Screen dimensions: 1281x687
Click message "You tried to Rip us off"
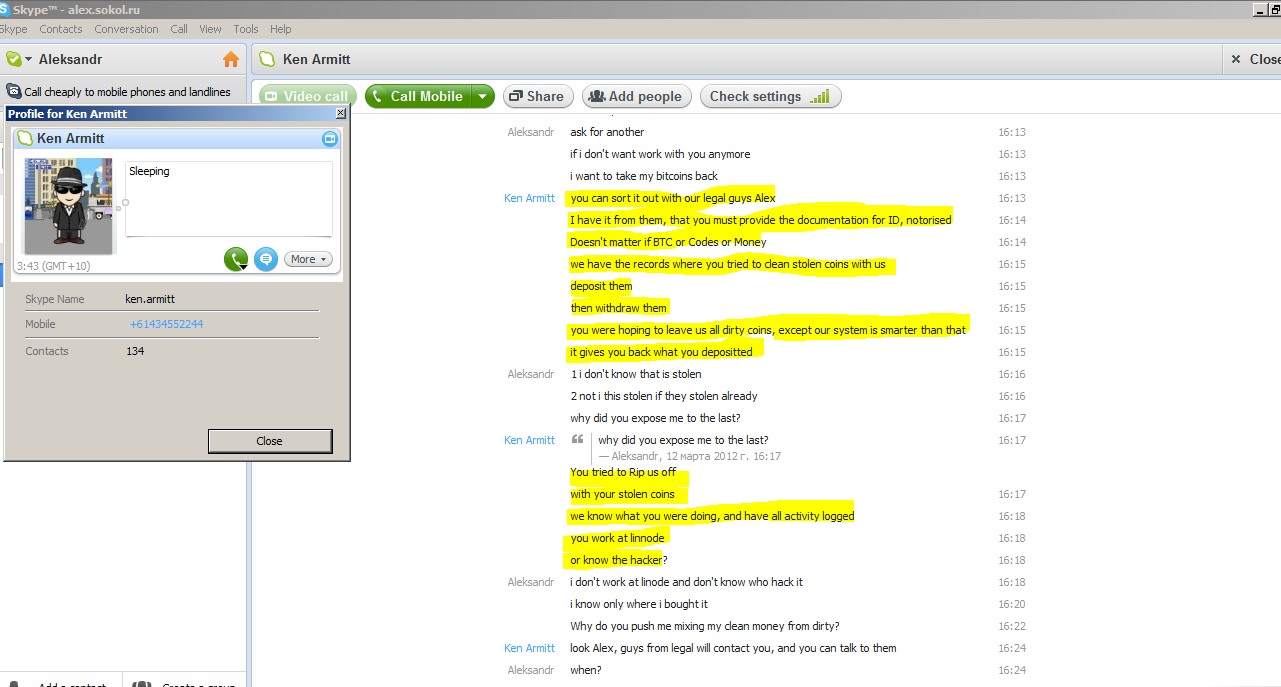[623, 472]
